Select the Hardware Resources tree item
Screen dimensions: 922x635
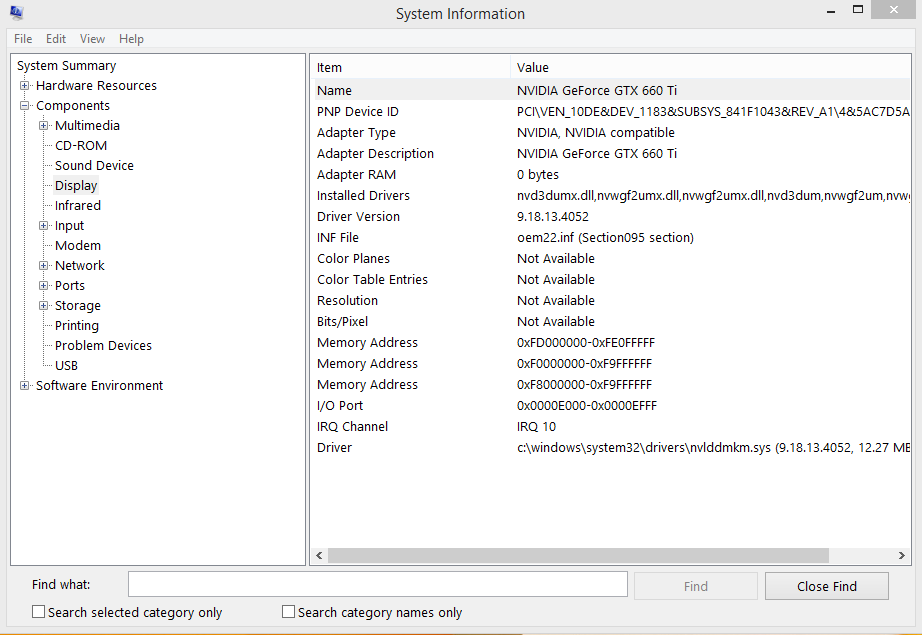coord(96,85)
